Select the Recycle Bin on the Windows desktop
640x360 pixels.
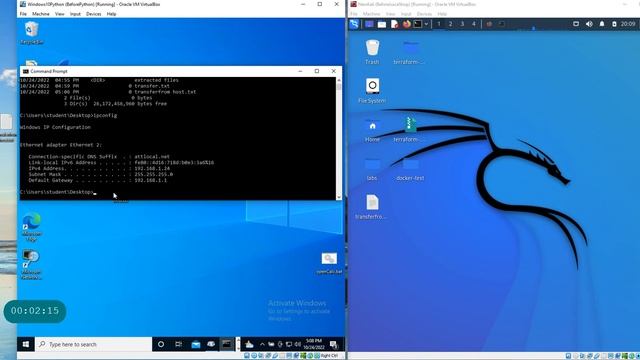point(31,33)
